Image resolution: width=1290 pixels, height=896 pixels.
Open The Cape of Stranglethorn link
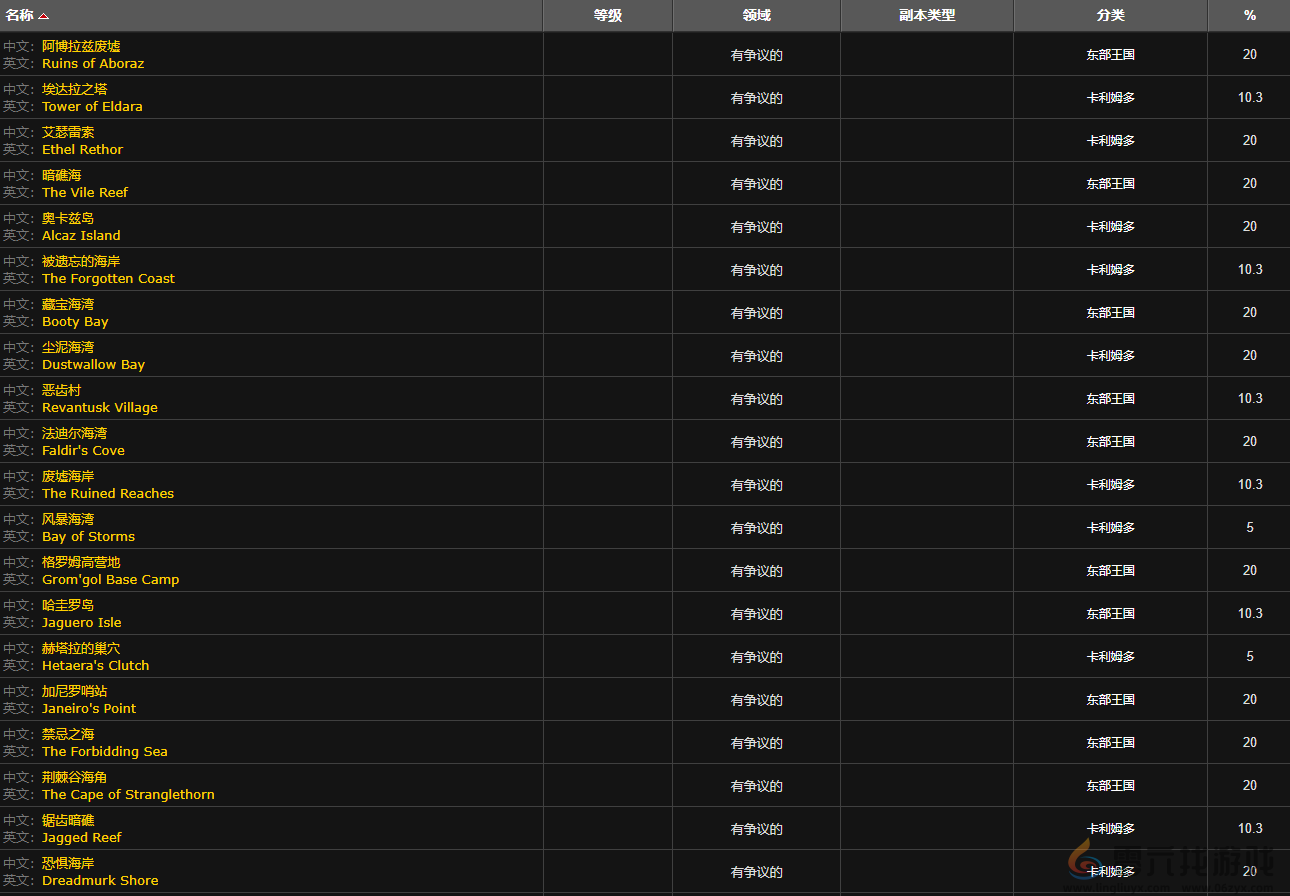pos(128,795)
